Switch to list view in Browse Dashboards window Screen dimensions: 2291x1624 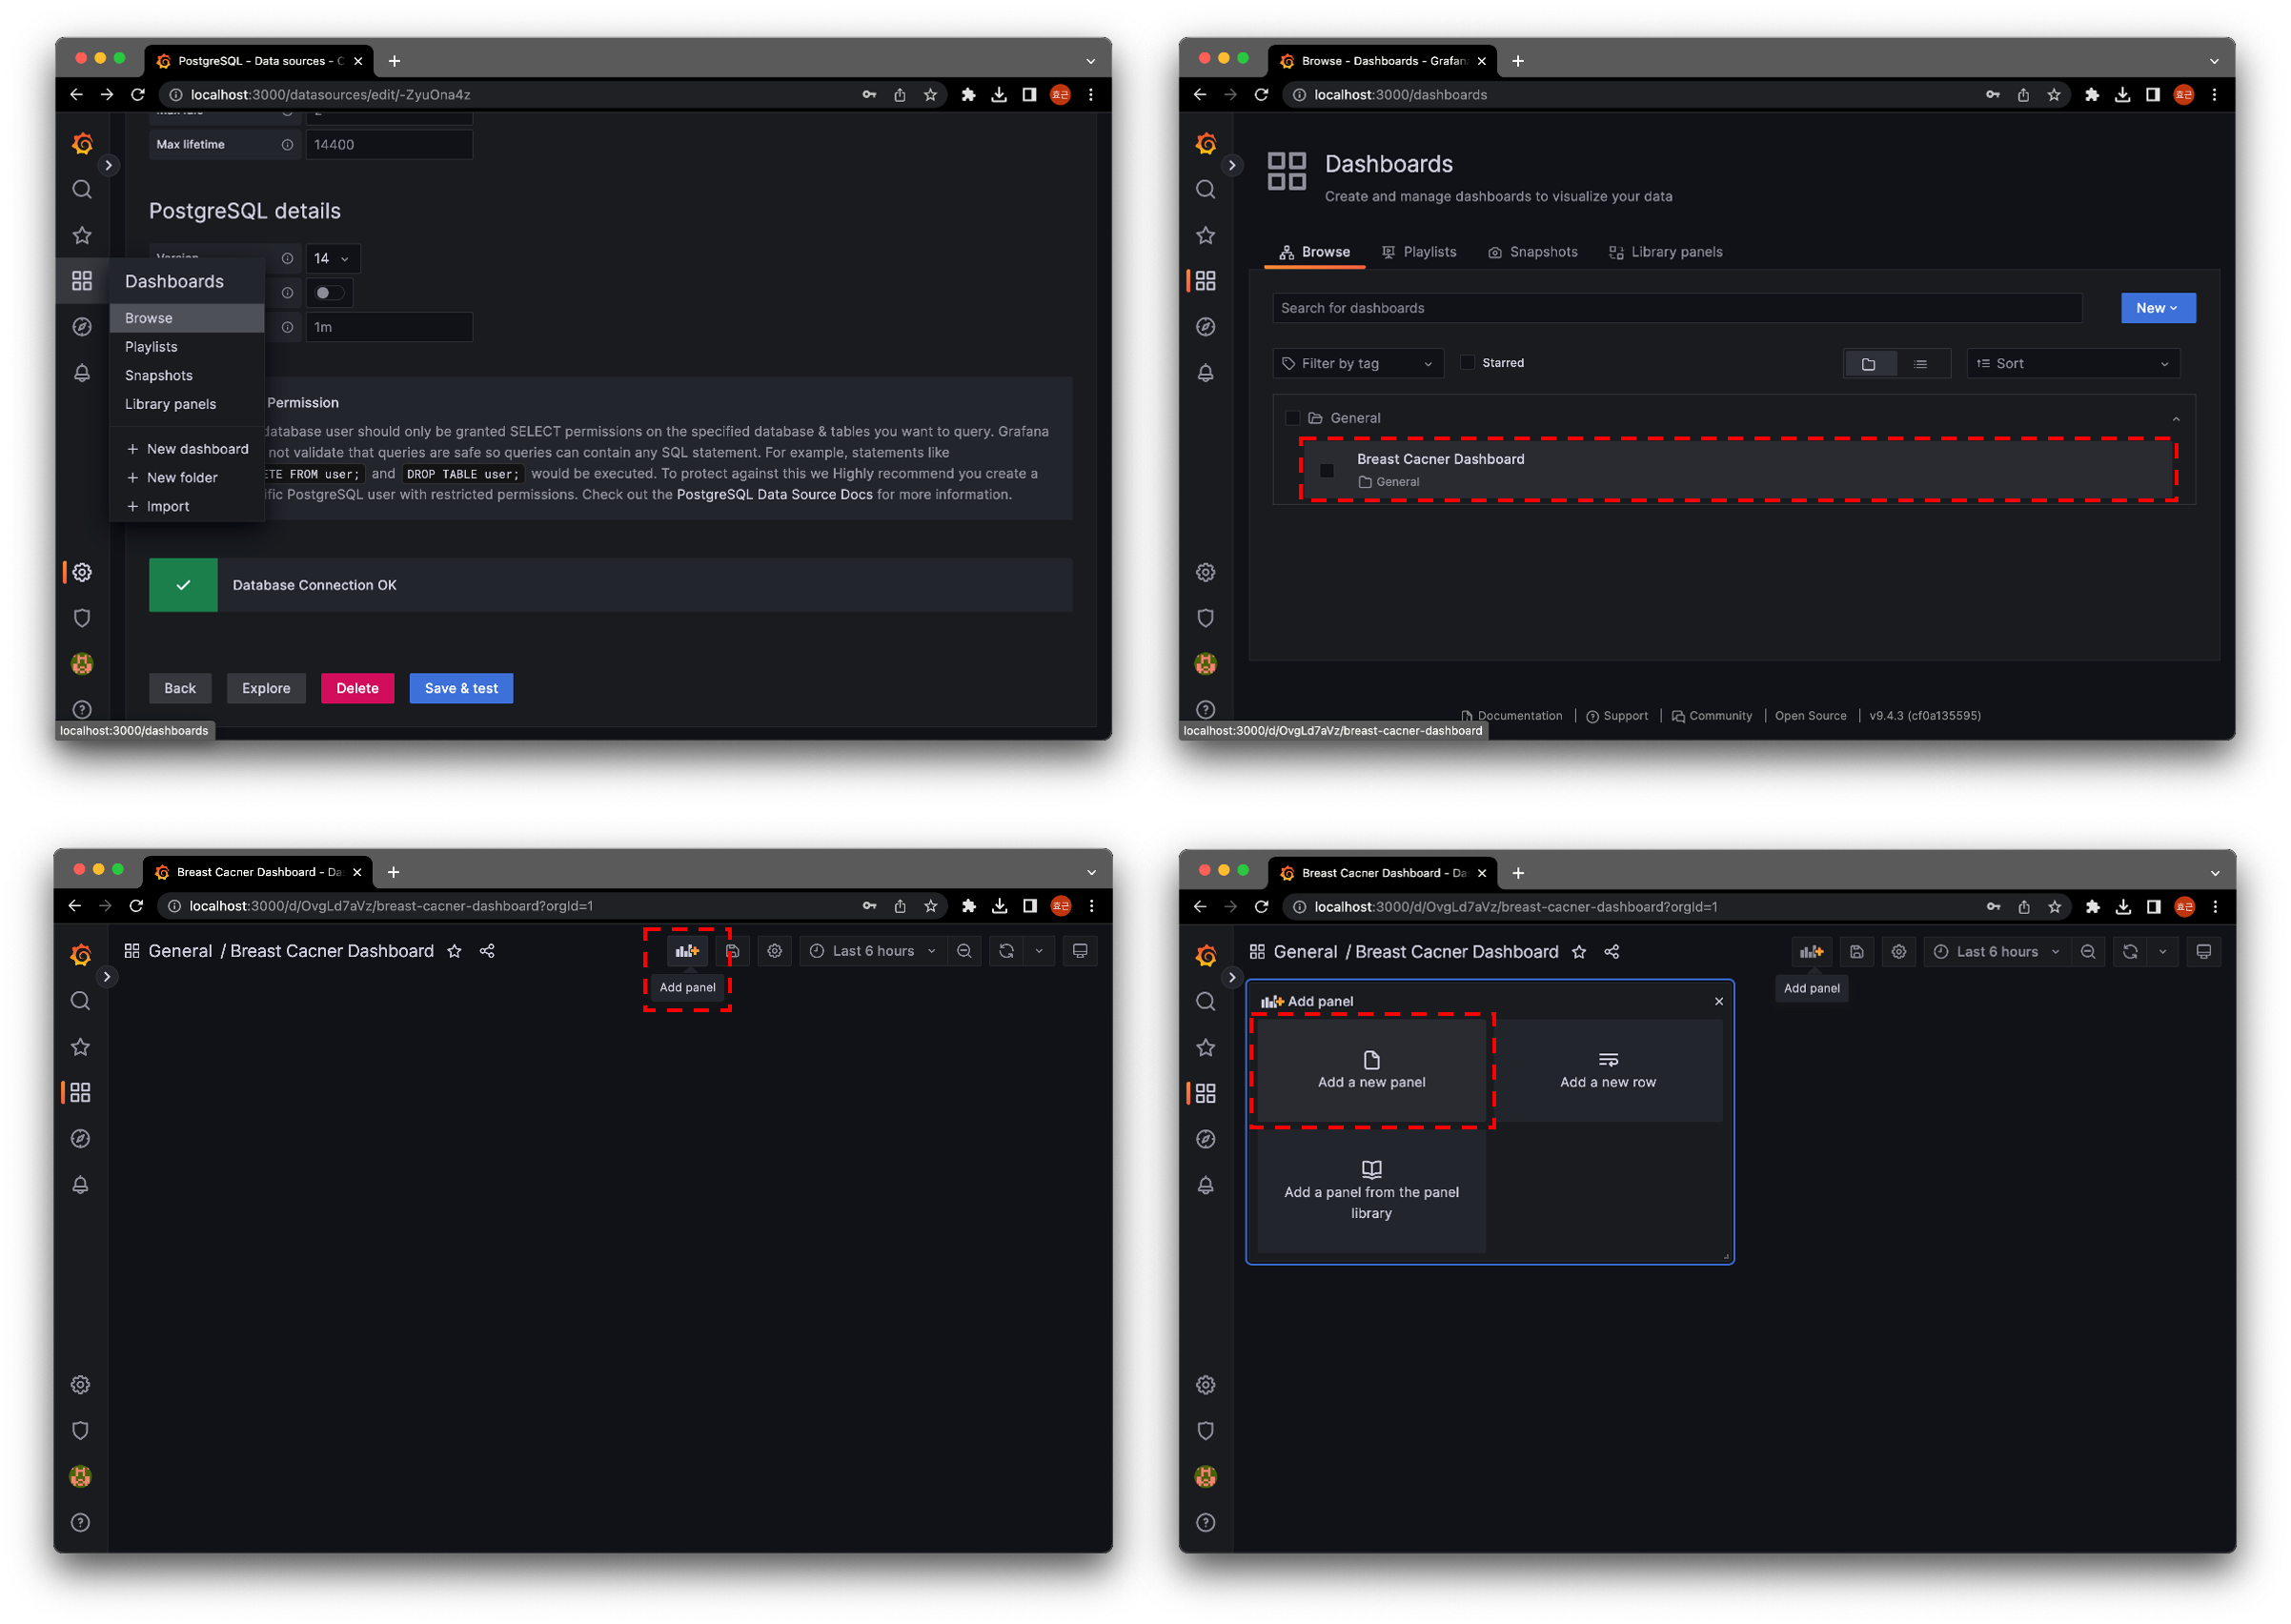tap(1921, 364)
